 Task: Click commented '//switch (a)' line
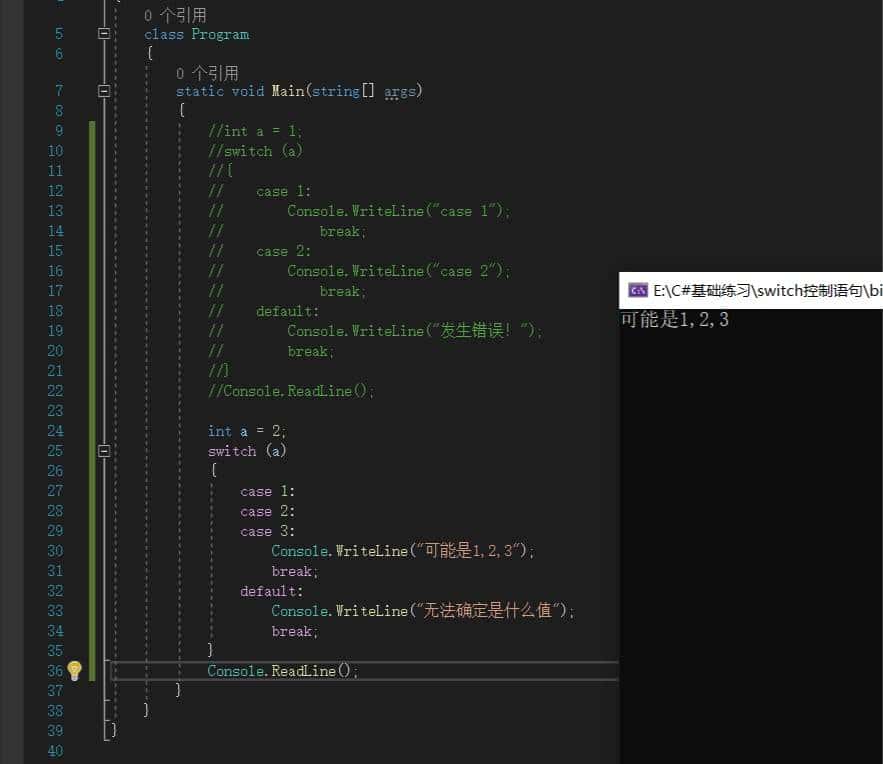pos(255,151)
